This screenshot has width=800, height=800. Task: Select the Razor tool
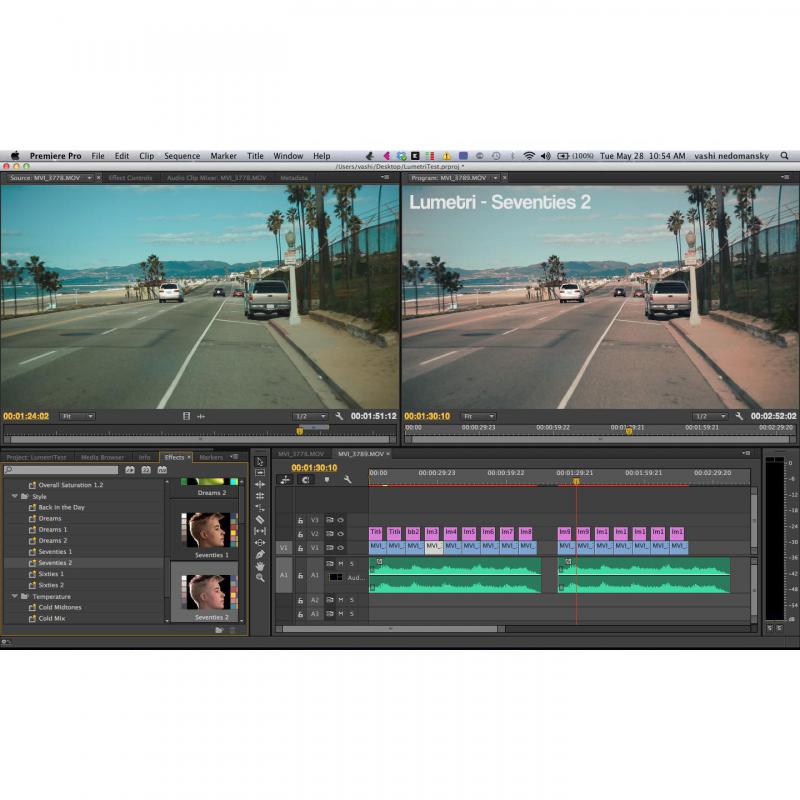pyautogui.click(x=260, y=519)
